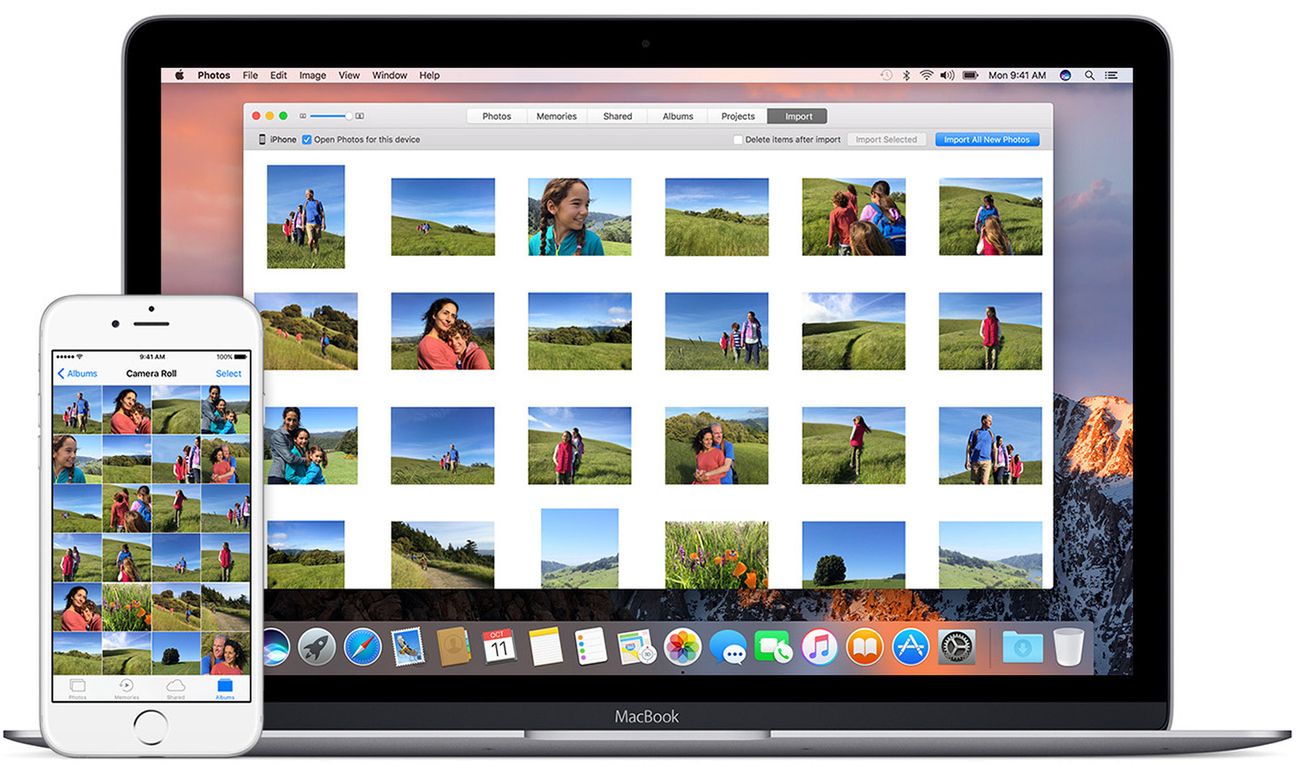
Task: Tap Select on the iPhone Camera Roll
Action: pos(229,373)
